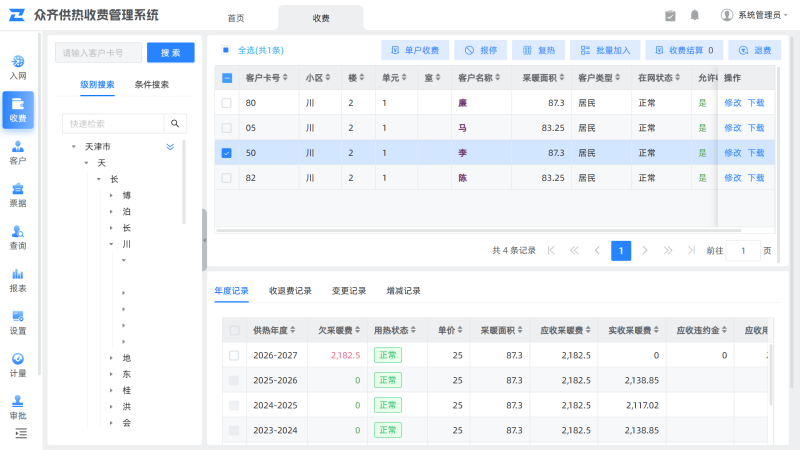Click the 报停 button

click(x=481, y=50)
